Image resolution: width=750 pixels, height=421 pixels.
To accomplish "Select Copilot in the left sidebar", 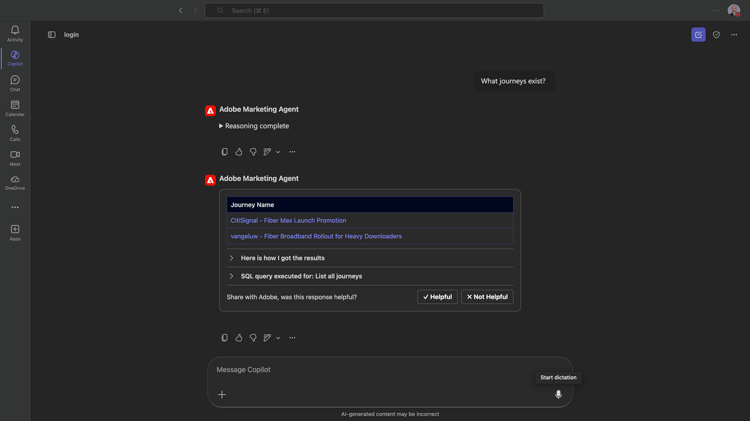I will point(15,58).
